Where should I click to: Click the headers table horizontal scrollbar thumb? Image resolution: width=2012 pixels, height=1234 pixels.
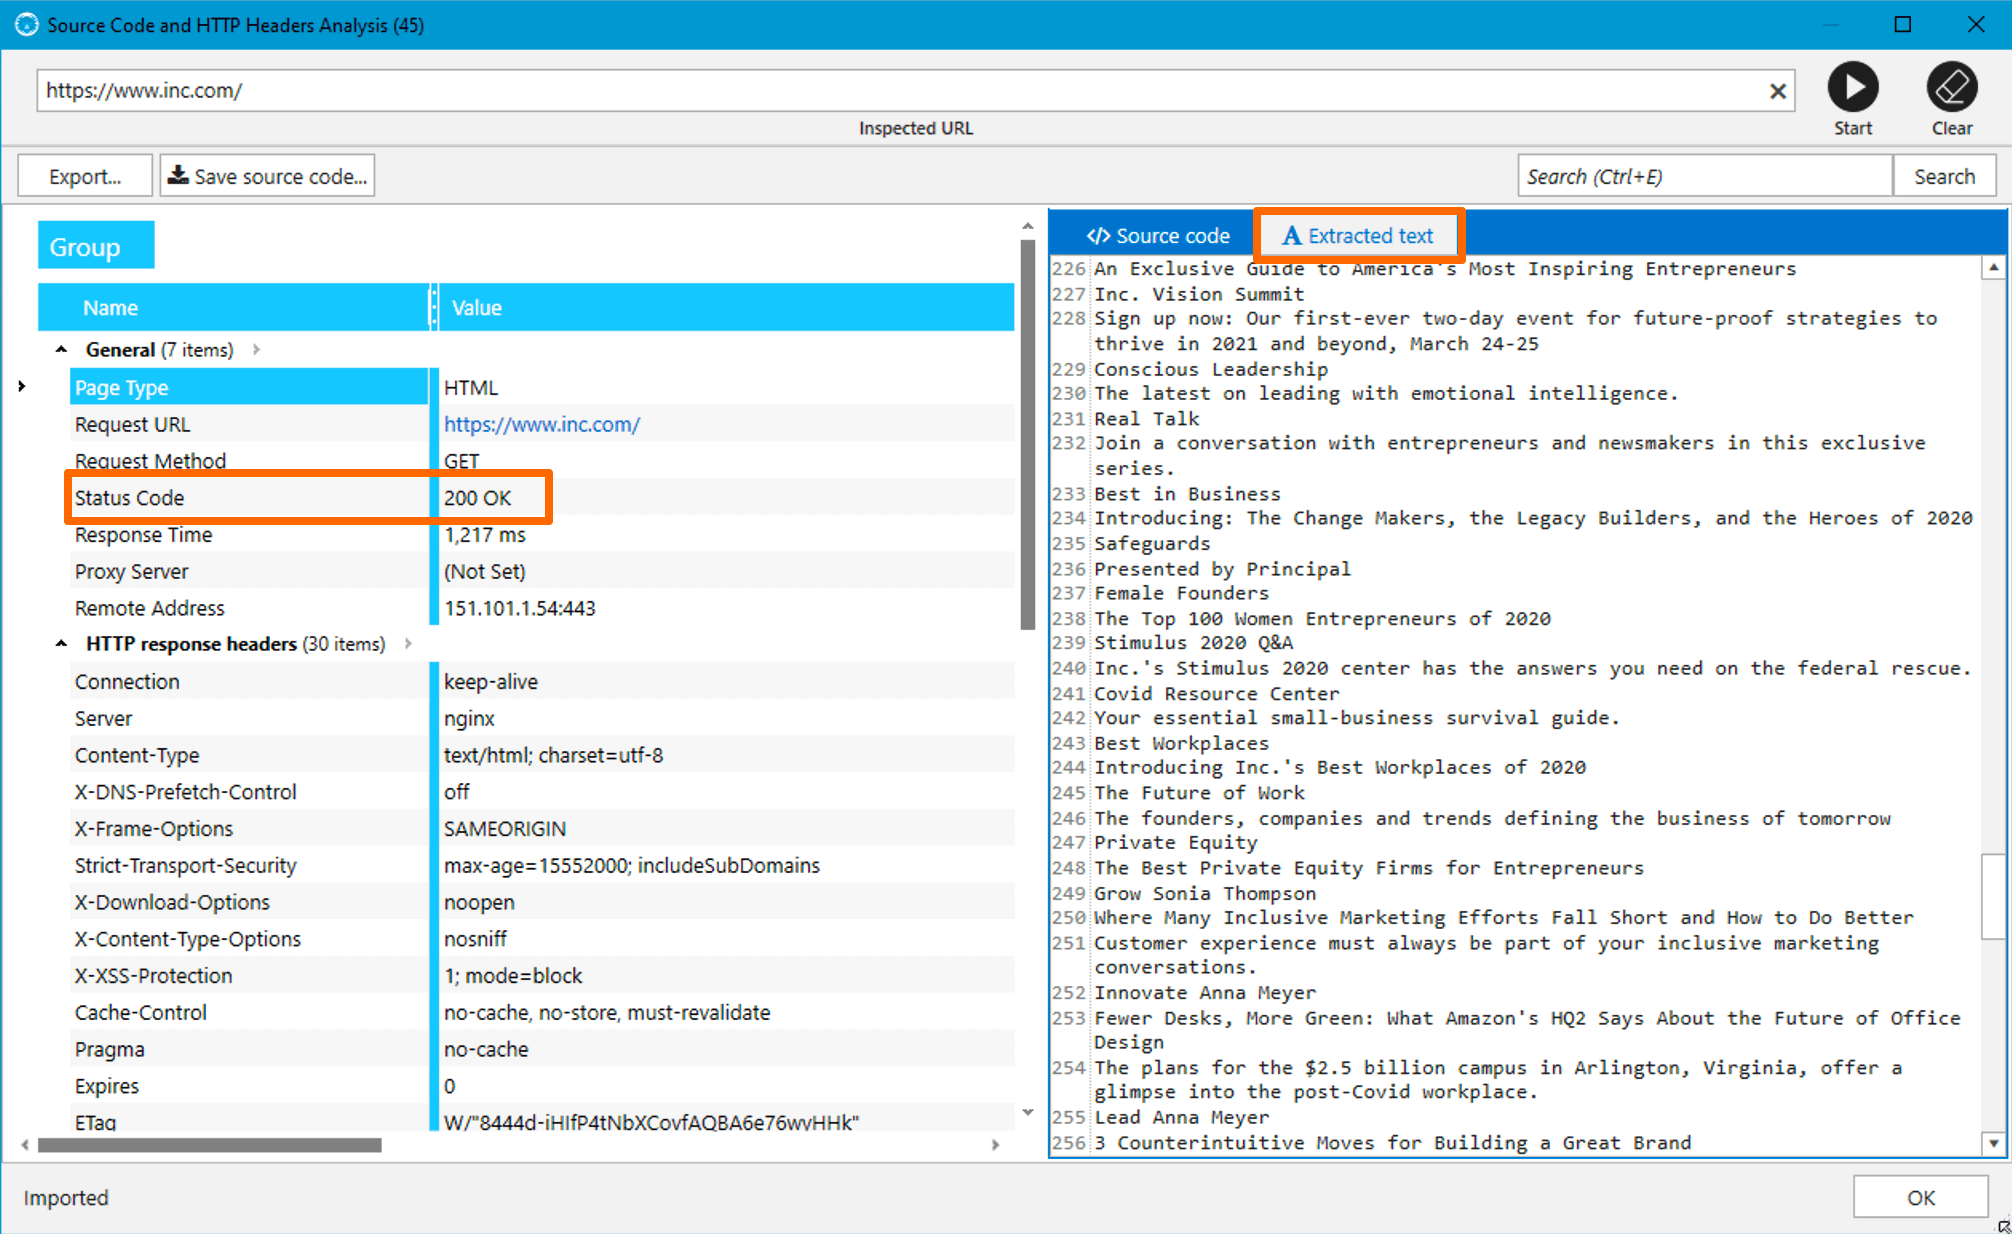point(209,1145)
